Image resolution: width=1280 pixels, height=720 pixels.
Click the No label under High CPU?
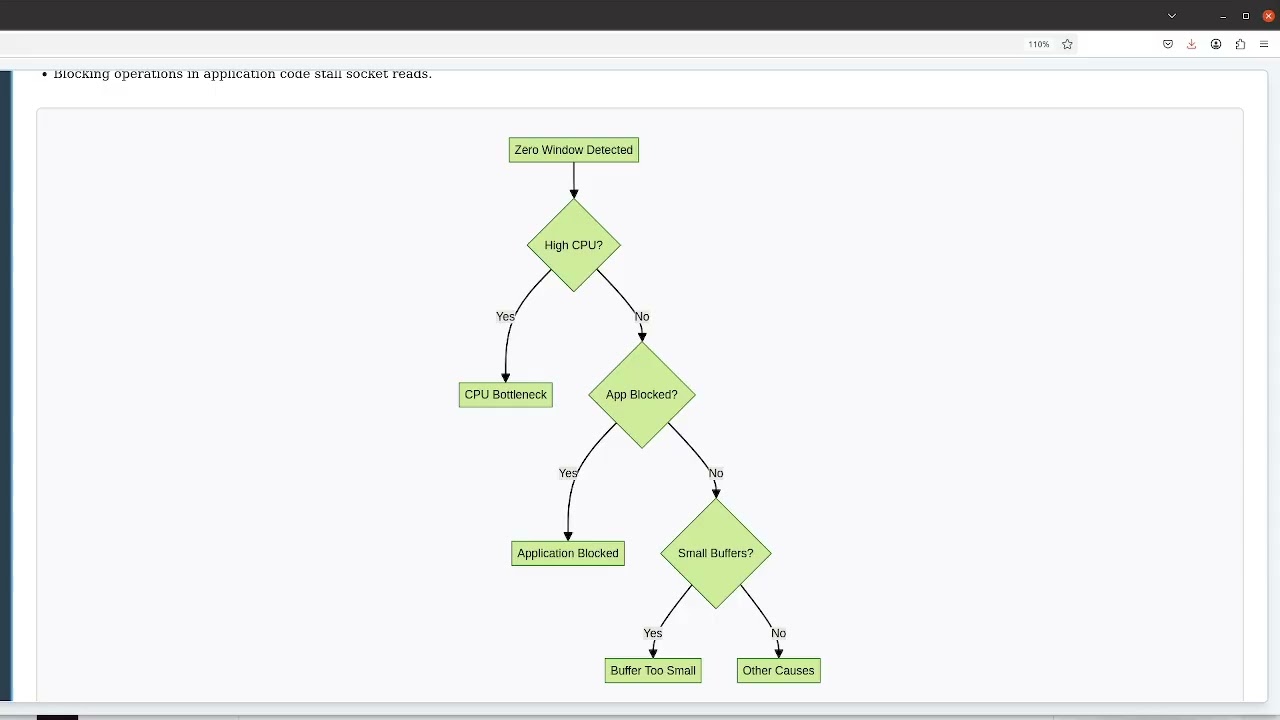[x=642, y=316]
